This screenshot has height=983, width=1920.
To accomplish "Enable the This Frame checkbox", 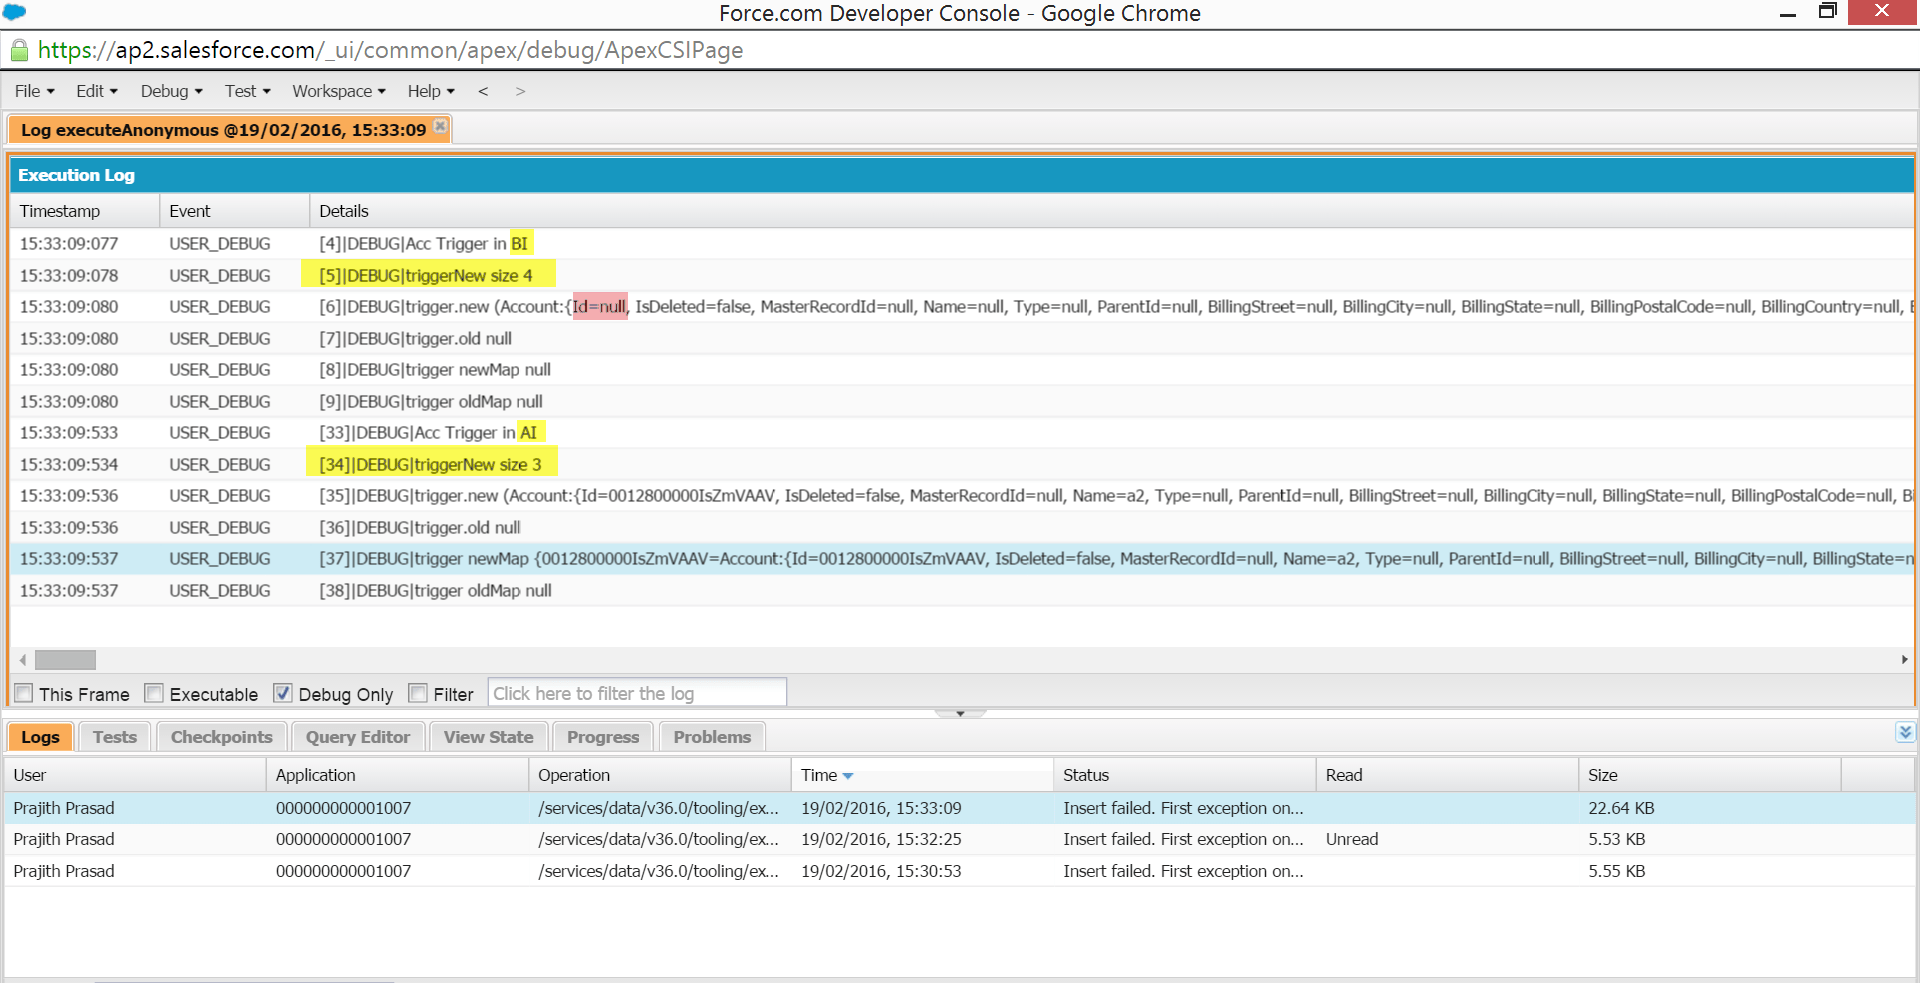I will [23, 693].
